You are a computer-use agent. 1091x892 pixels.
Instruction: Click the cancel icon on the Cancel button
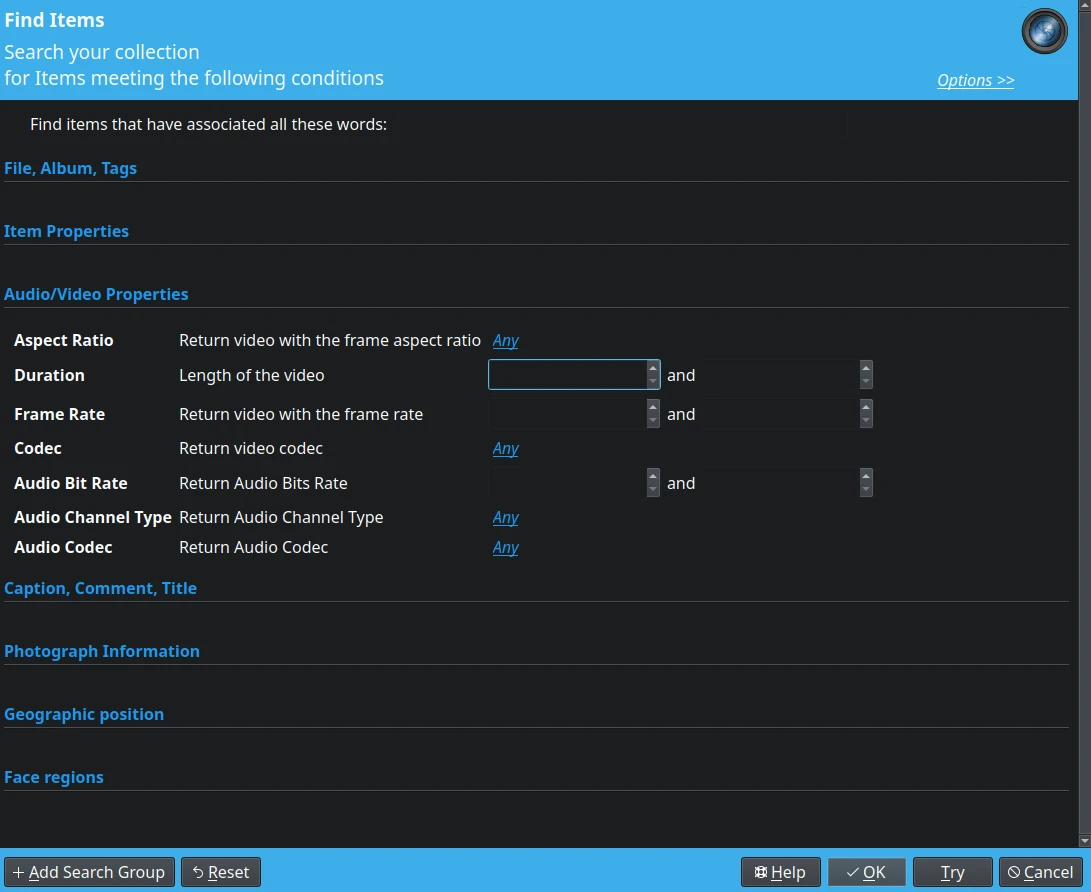click(x=1013, y=872)
